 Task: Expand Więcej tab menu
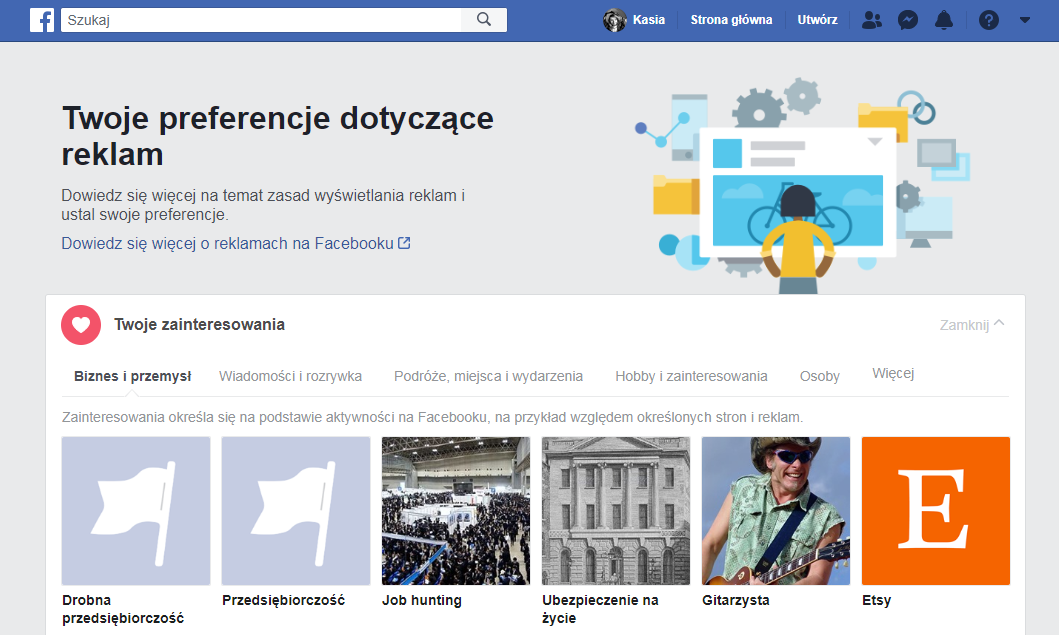893,374
